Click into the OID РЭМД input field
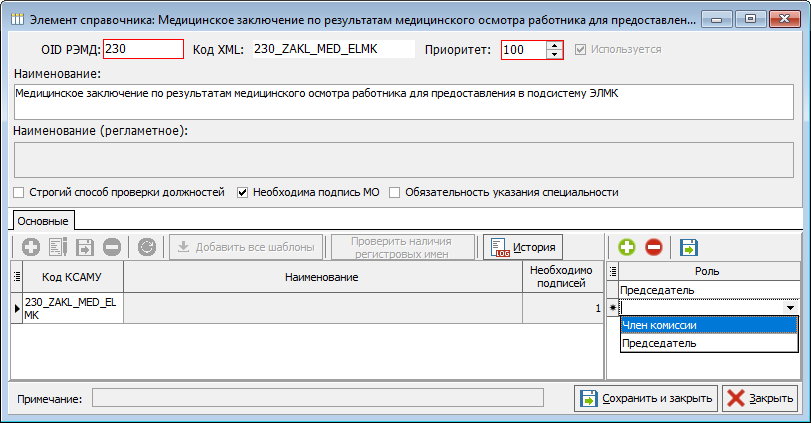The width and height of the screenshot is (811, 423). click(143, 49)
